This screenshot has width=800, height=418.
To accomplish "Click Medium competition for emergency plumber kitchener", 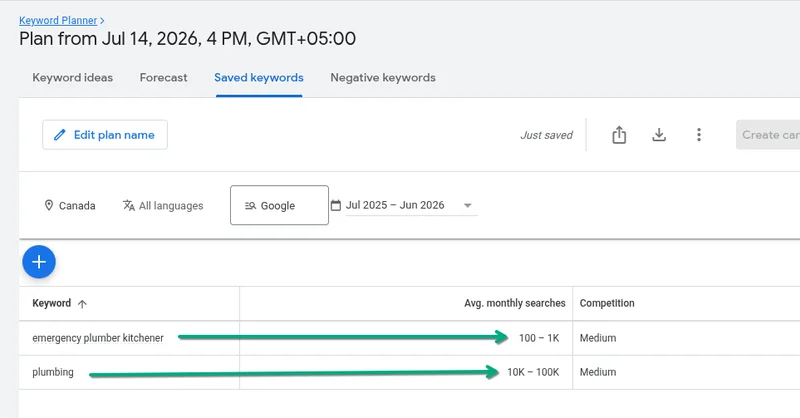I will [x=597, y=338].
